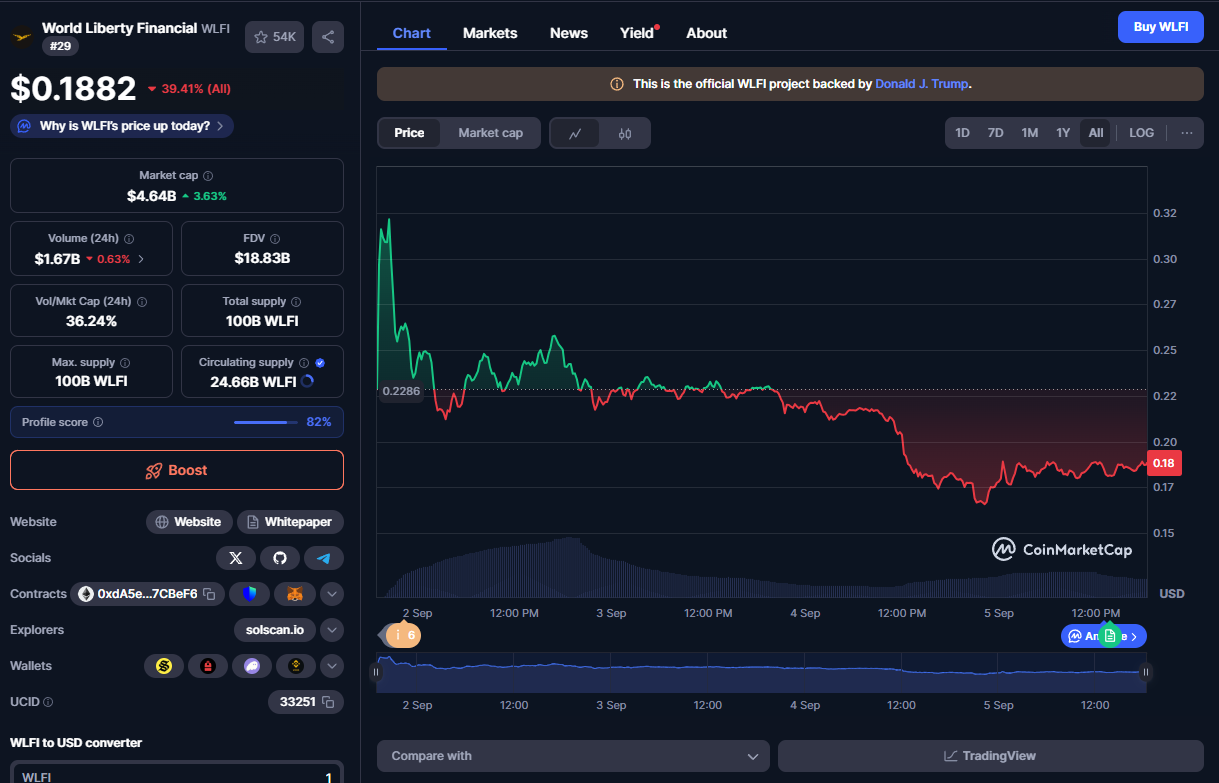Screen dimensions: 1219x783
Task: Click the MetaMask fox icon
Action: 295,594
